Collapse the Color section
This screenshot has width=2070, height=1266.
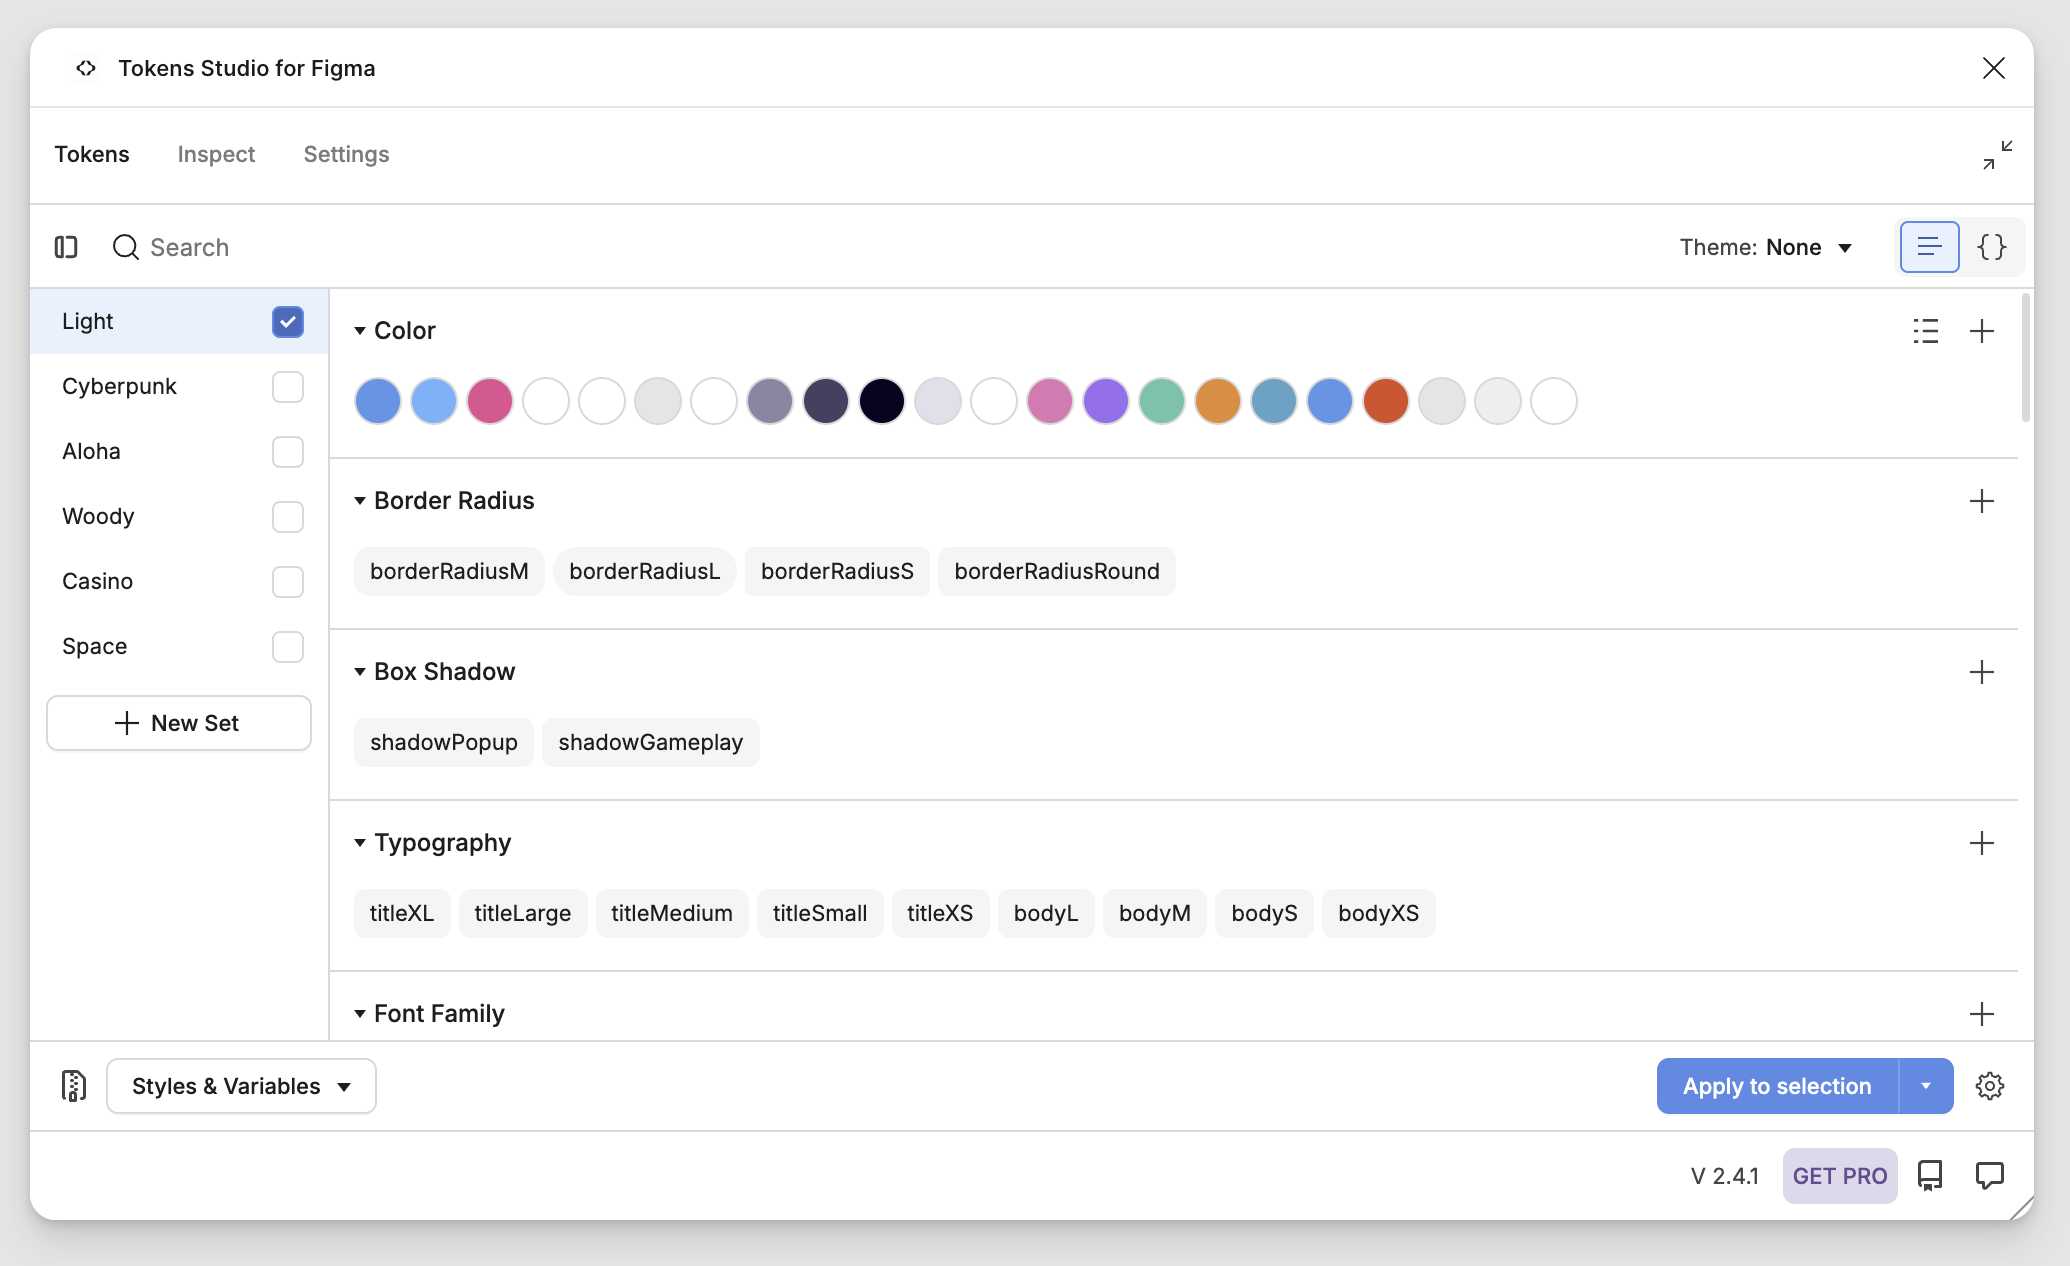tap(360, 331)
